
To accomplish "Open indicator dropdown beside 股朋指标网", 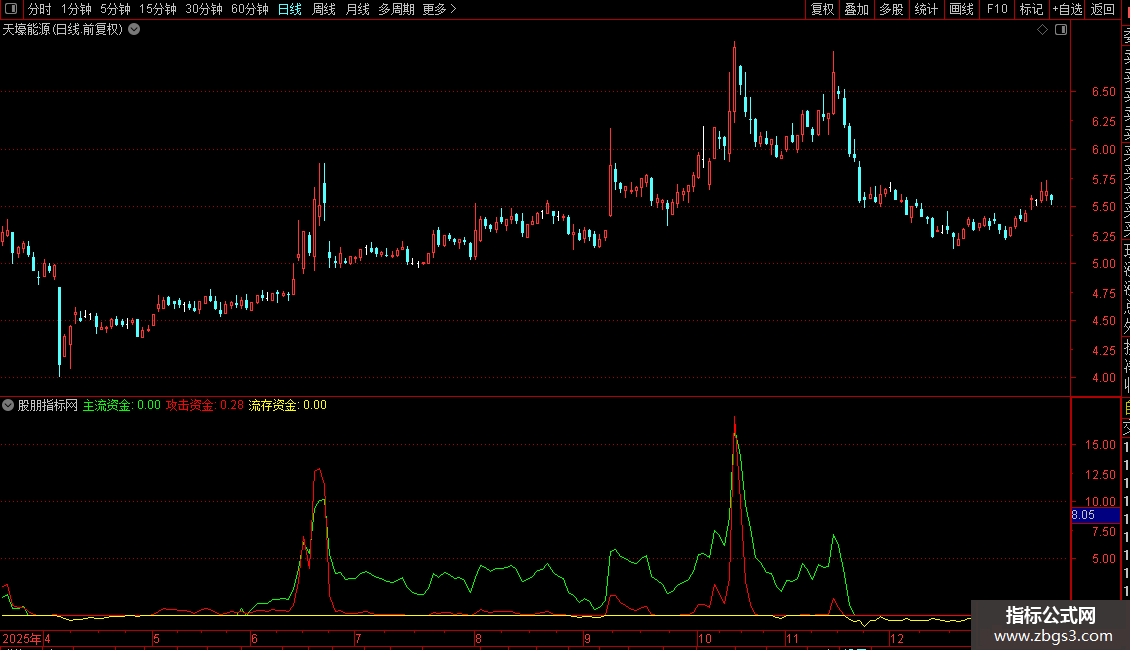I will [8, 405].
